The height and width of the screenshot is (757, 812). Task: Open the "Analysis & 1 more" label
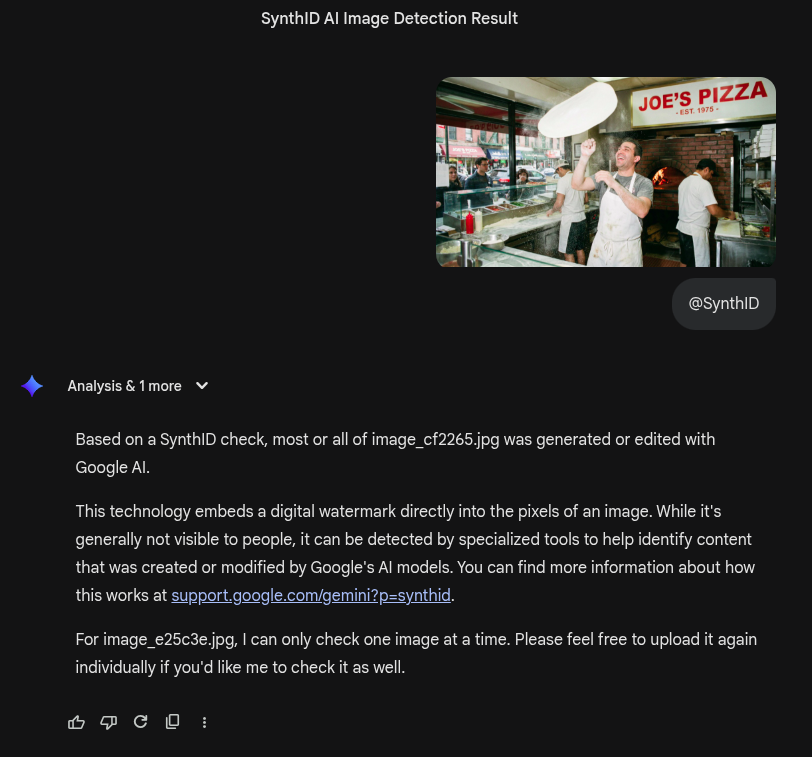pos(124,386)
